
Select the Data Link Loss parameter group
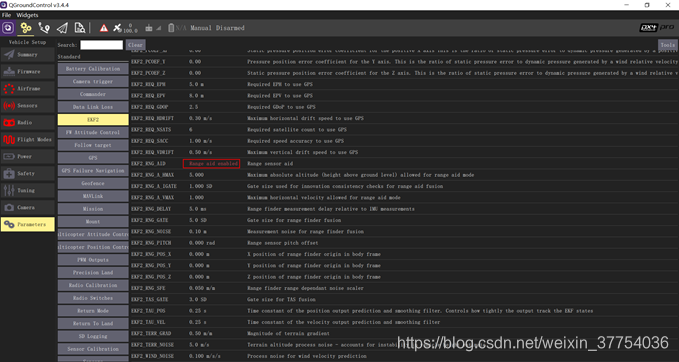point(93,107)
